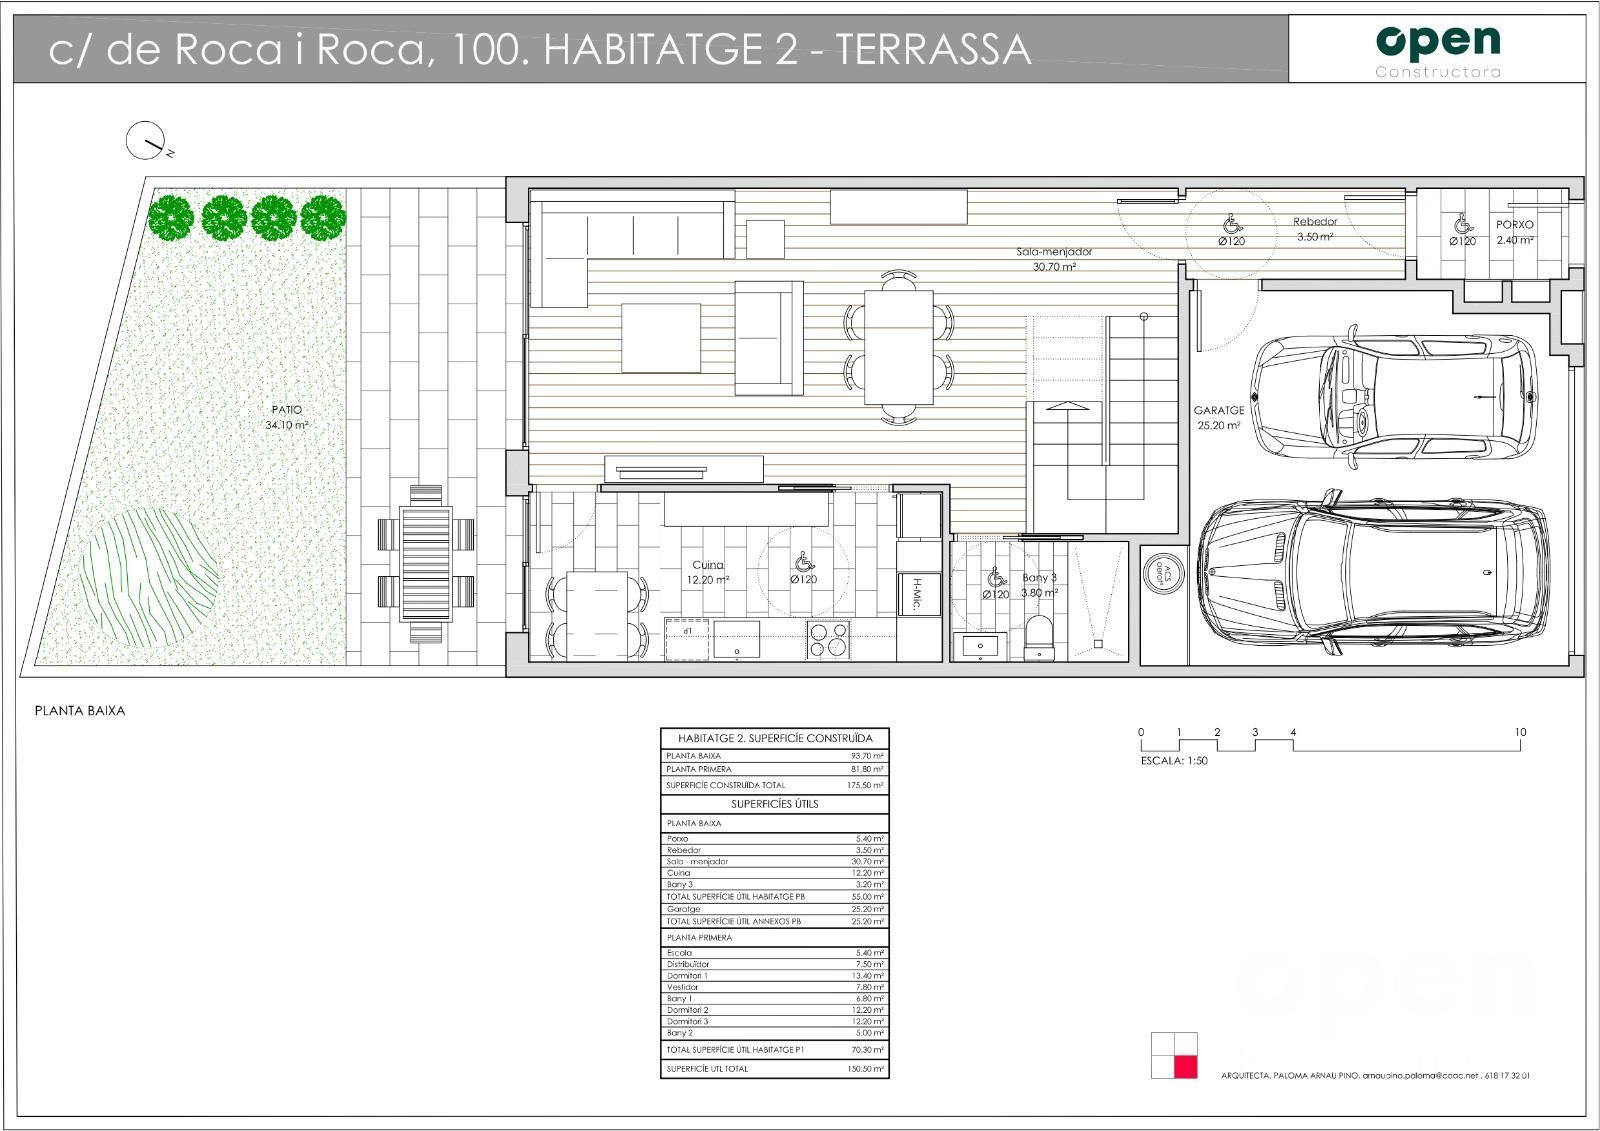Select the north arrow compass symbol
Viewport: 1600px width, 1131px height.
click(145, 140)
